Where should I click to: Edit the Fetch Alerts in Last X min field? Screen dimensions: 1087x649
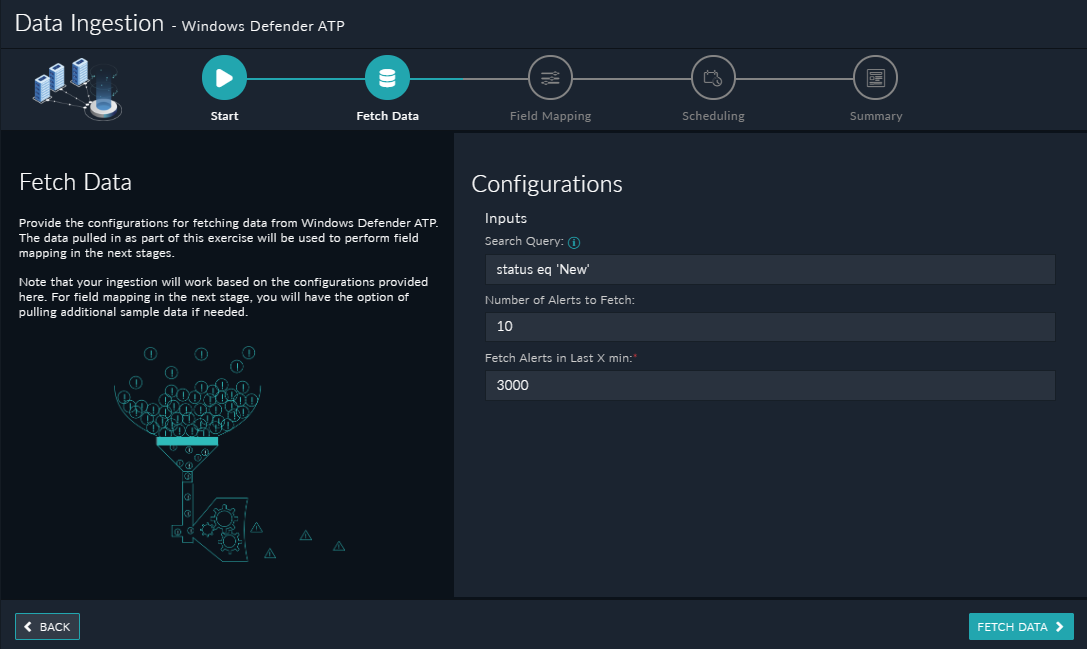[x=769, y=385]
